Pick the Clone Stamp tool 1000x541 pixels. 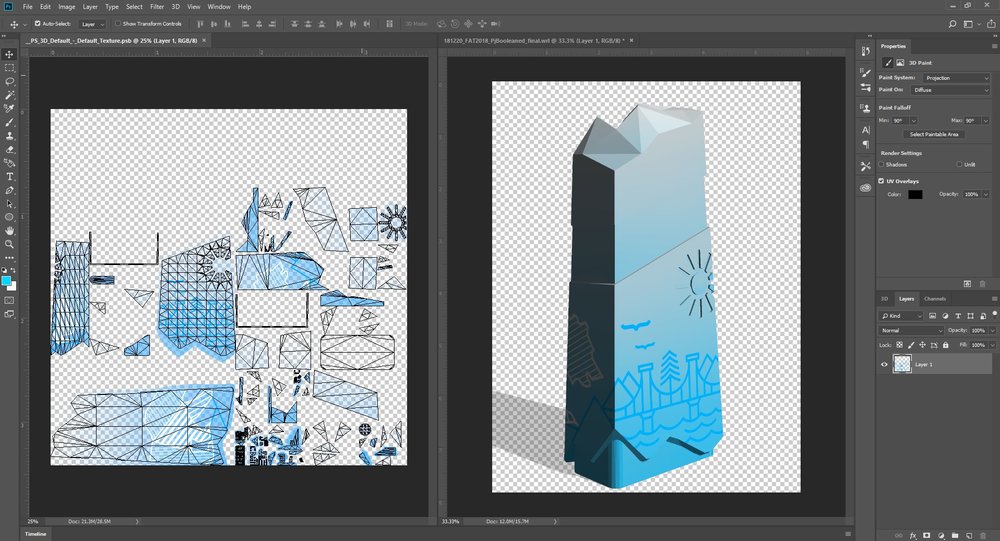[x=9, y=135]
